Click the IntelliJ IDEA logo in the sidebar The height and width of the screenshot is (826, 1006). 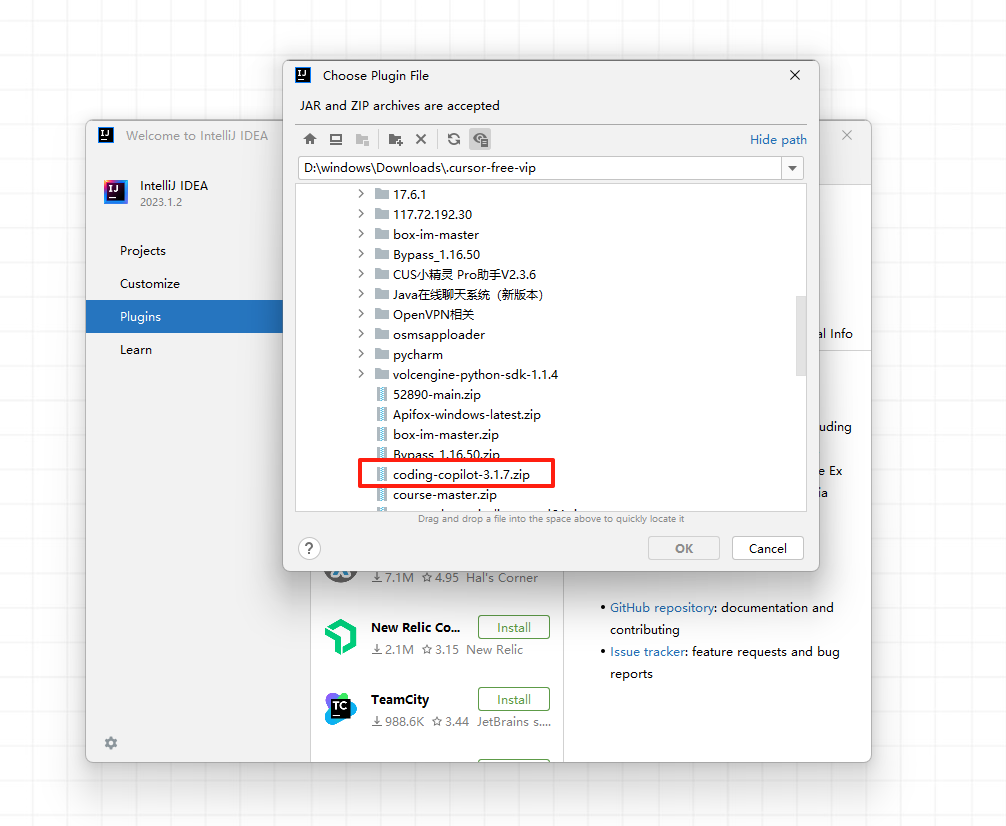[116, 192]
